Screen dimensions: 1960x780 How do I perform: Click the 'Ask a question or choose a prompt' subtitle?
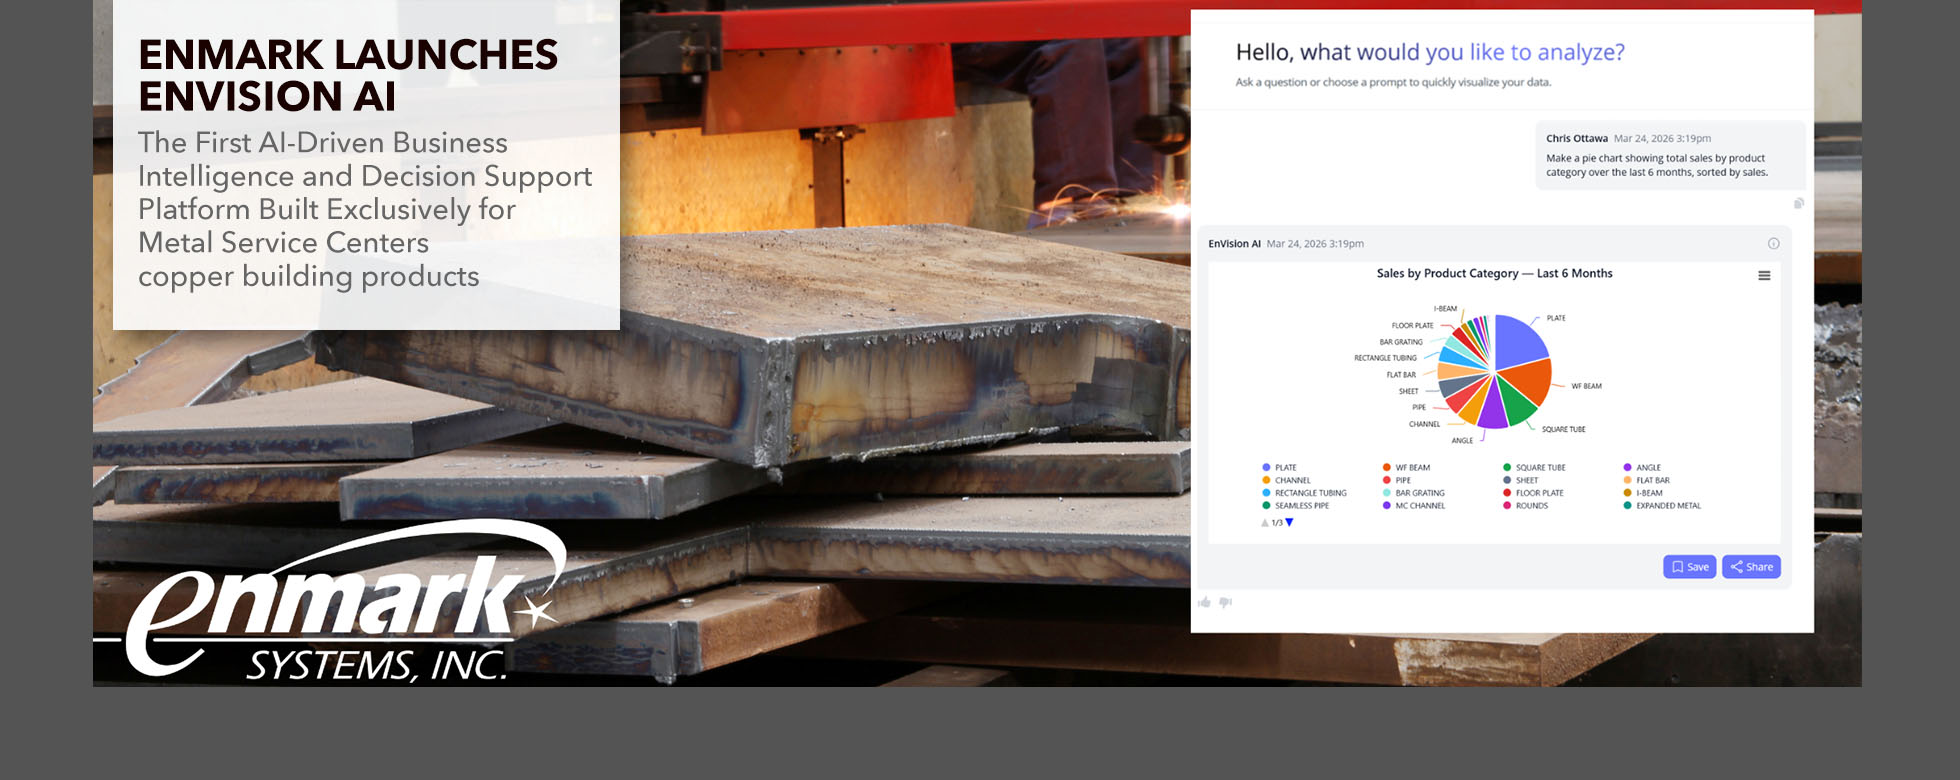click(1393, 83)
